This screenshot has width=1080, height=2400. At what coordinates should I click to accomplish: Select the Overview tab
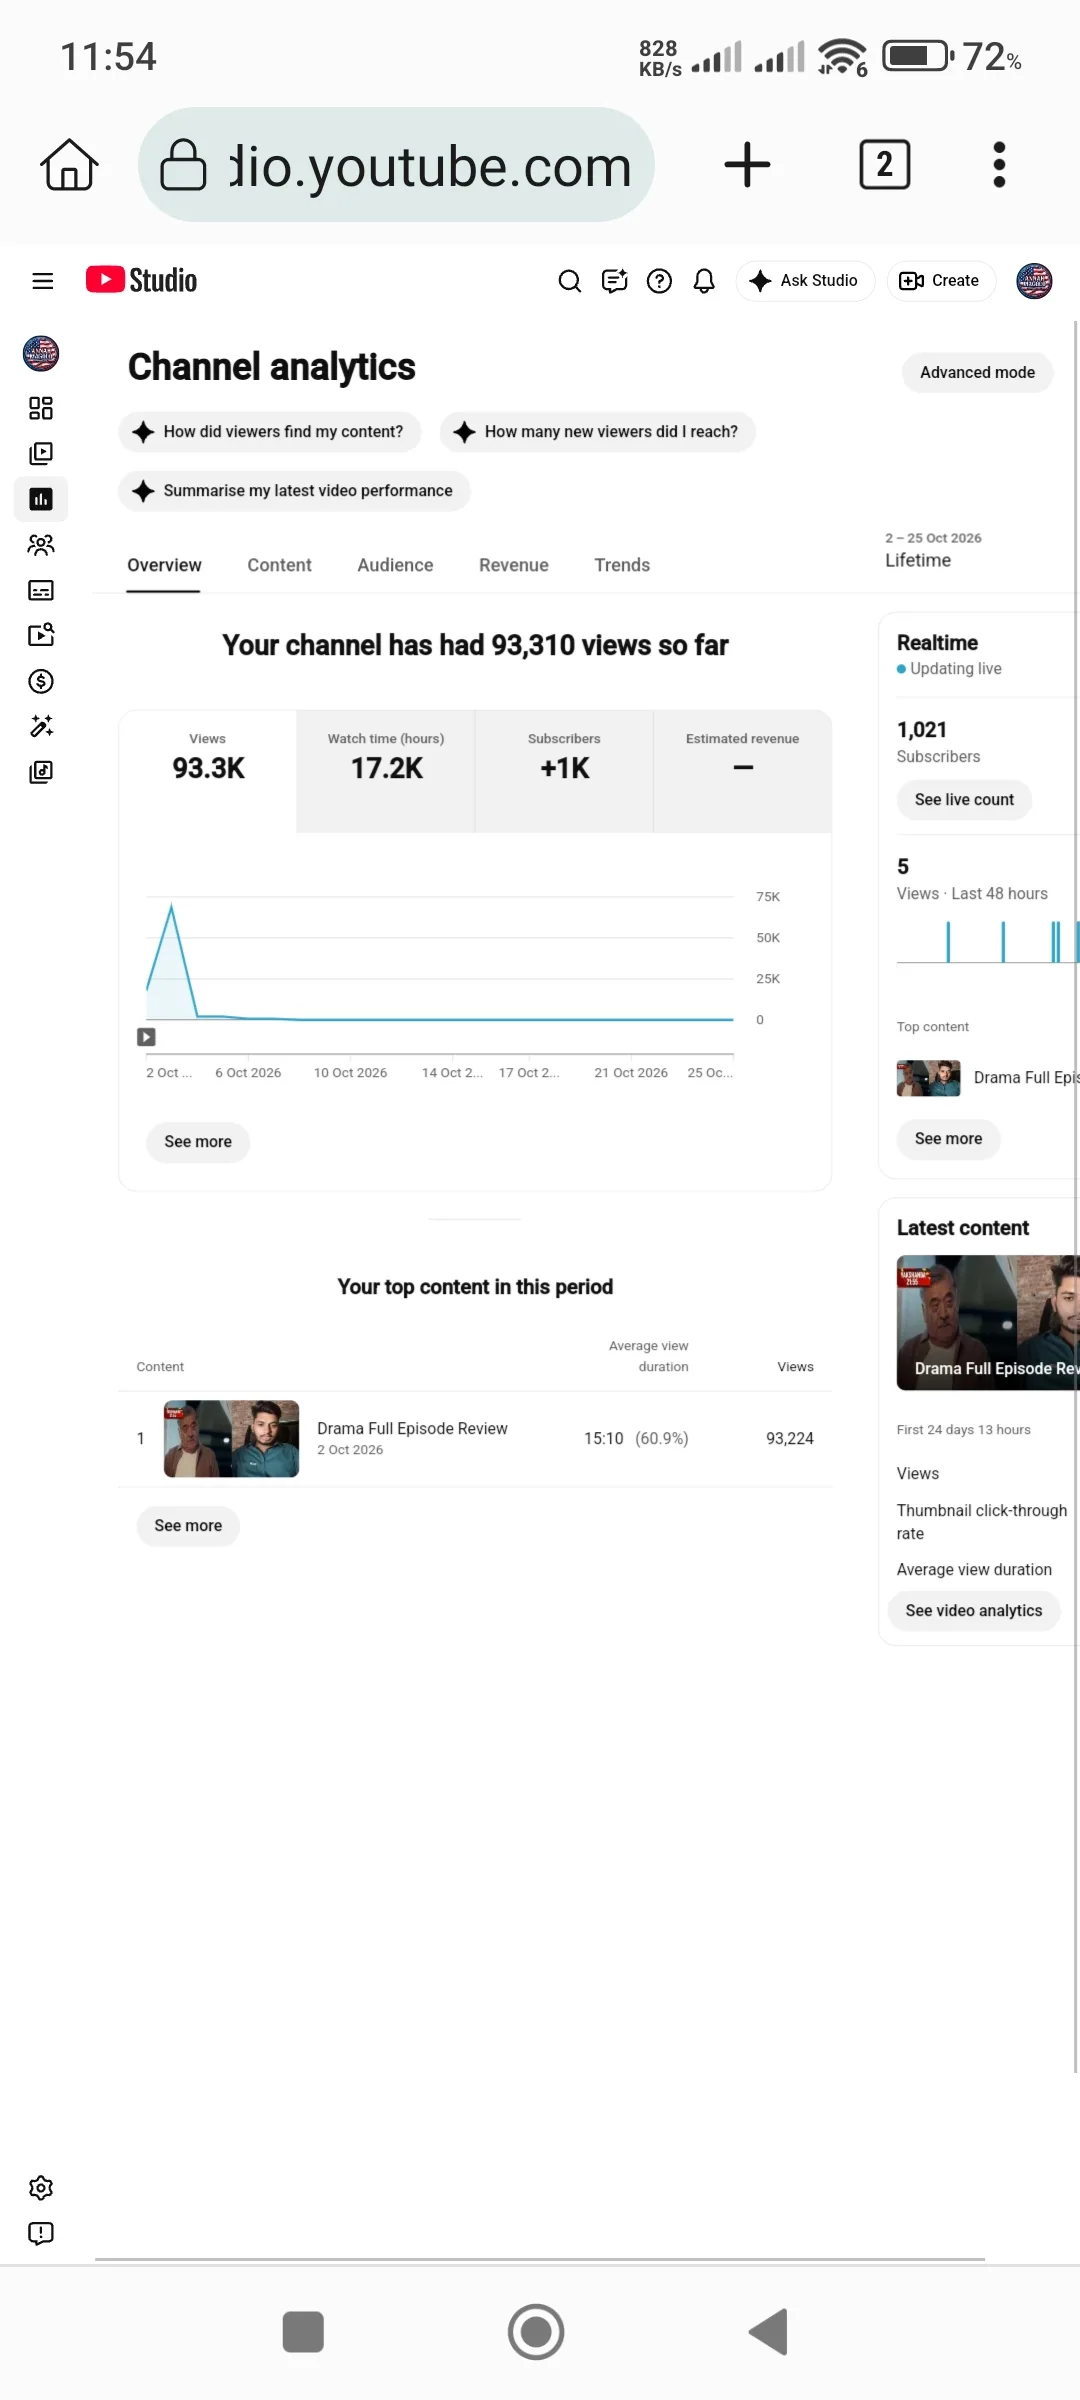coord(164,565)
